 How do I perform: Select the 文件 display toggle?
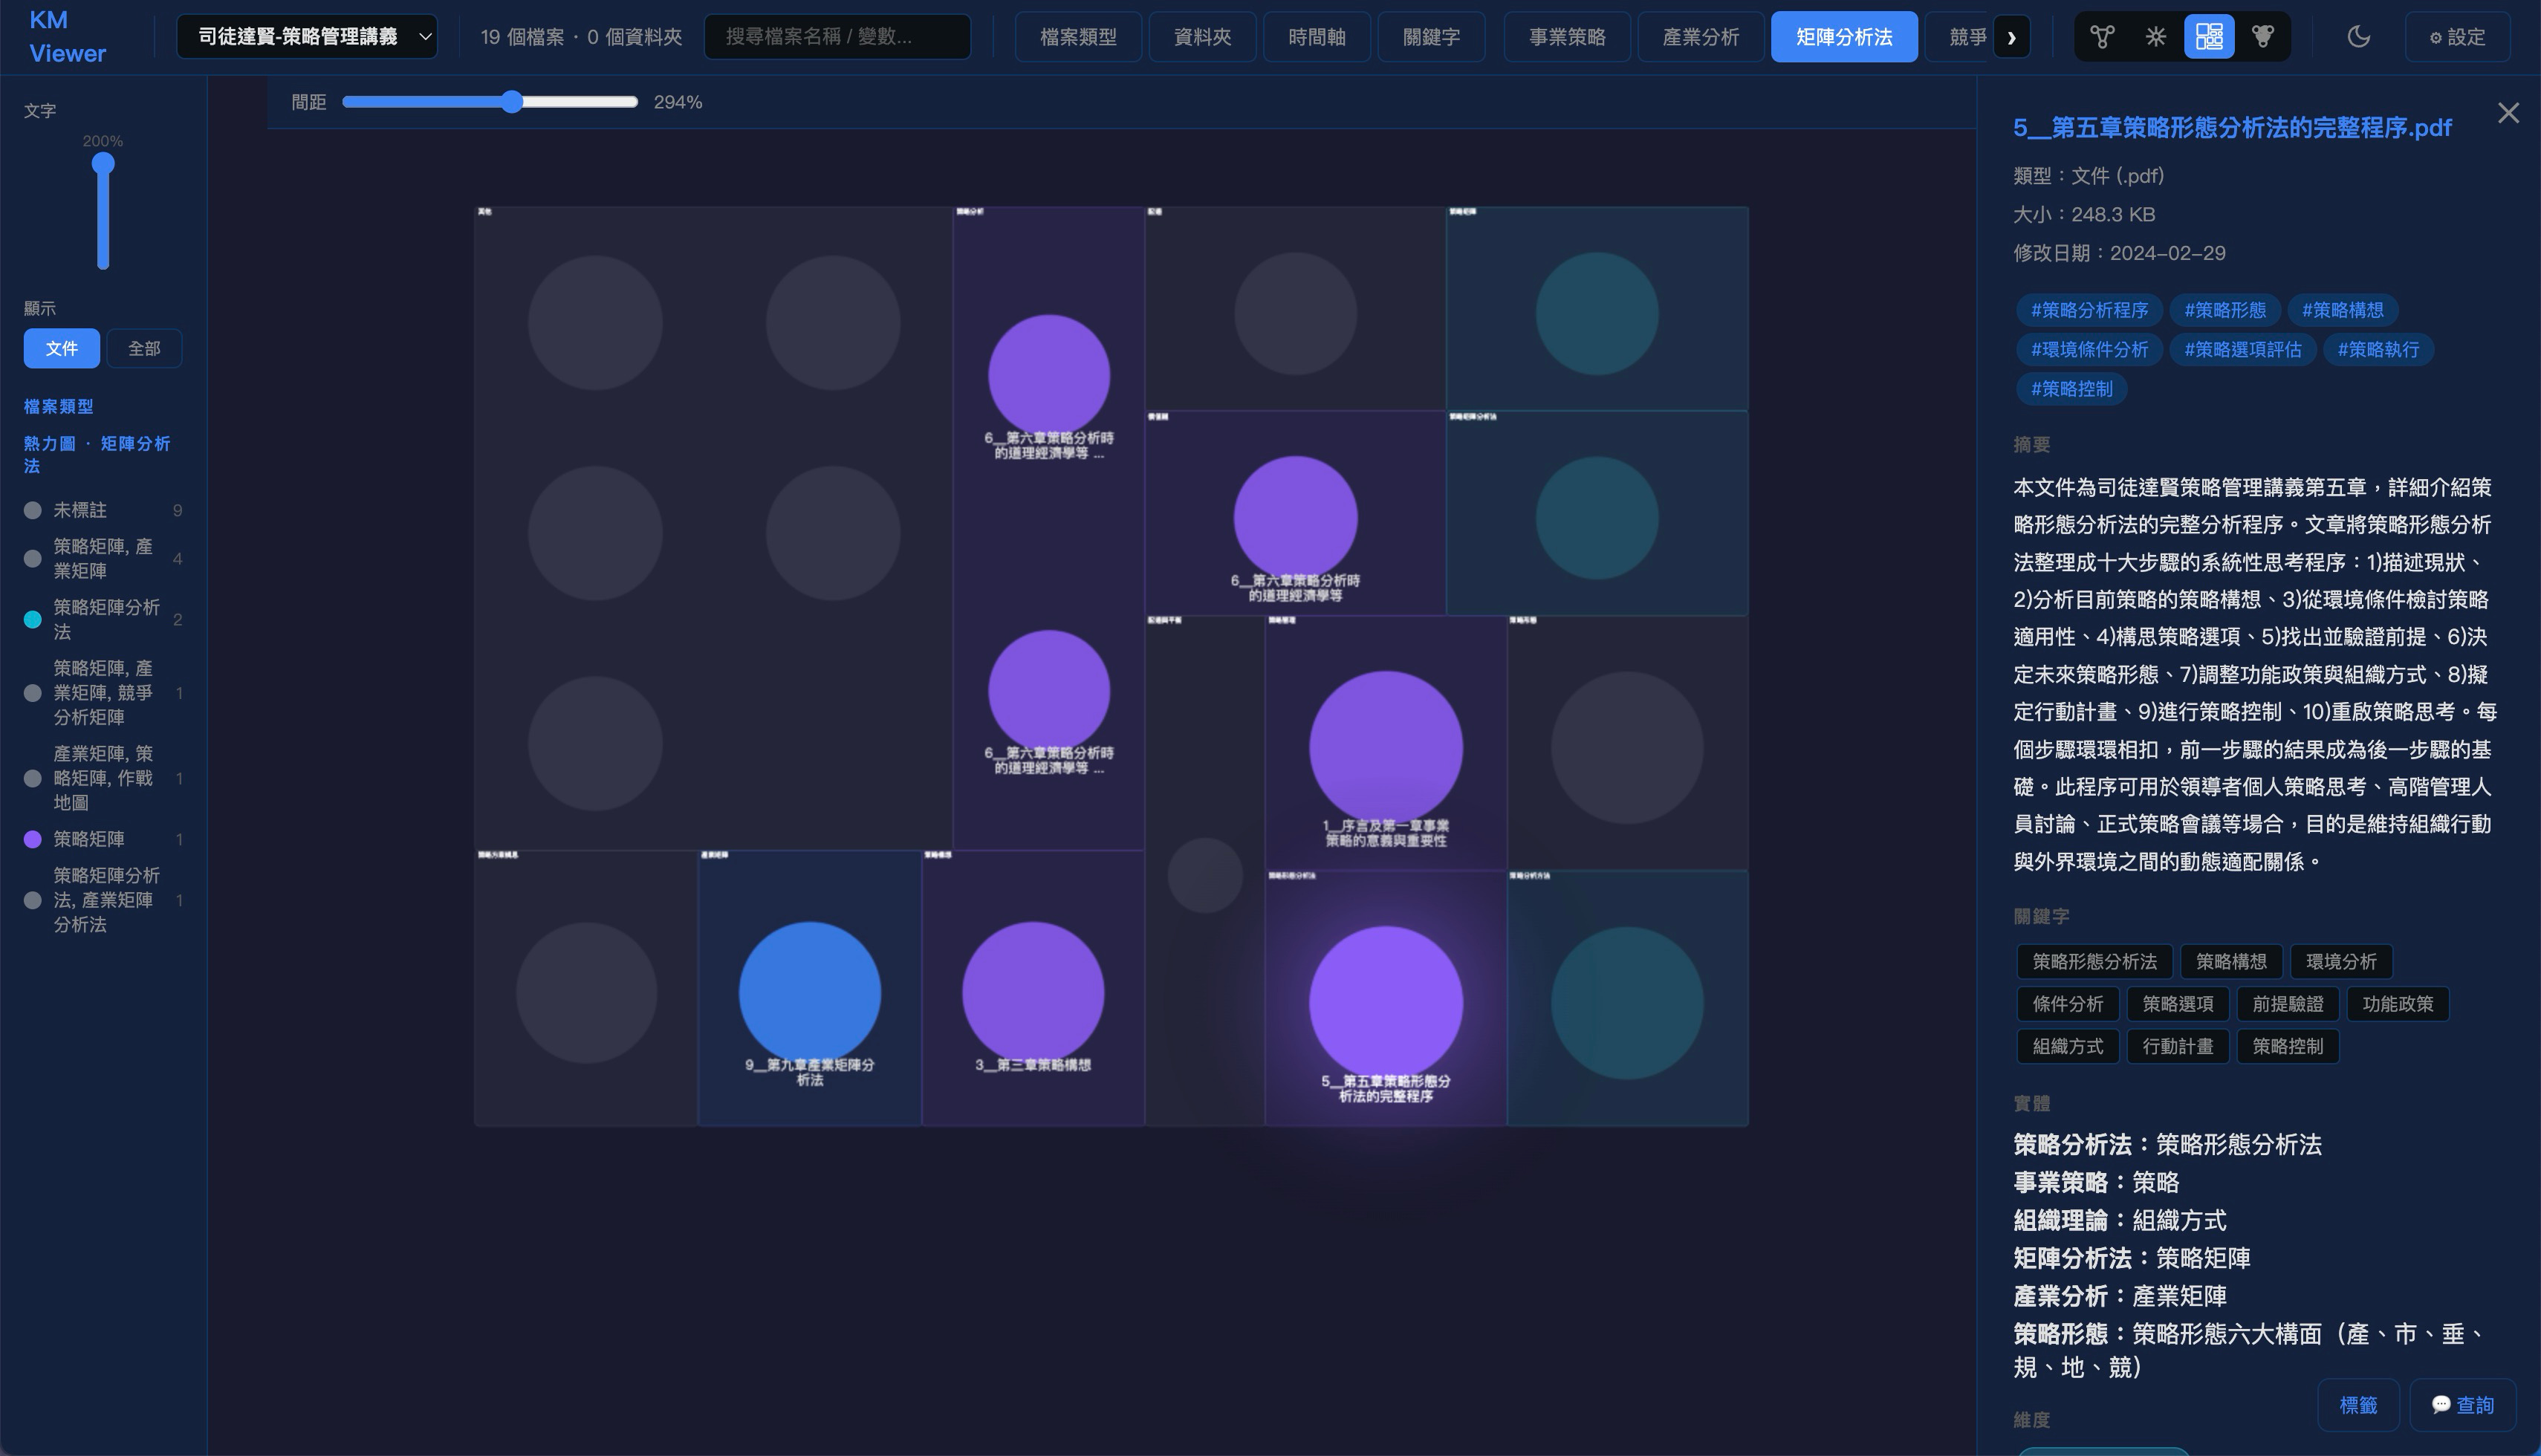click(61, 349)
